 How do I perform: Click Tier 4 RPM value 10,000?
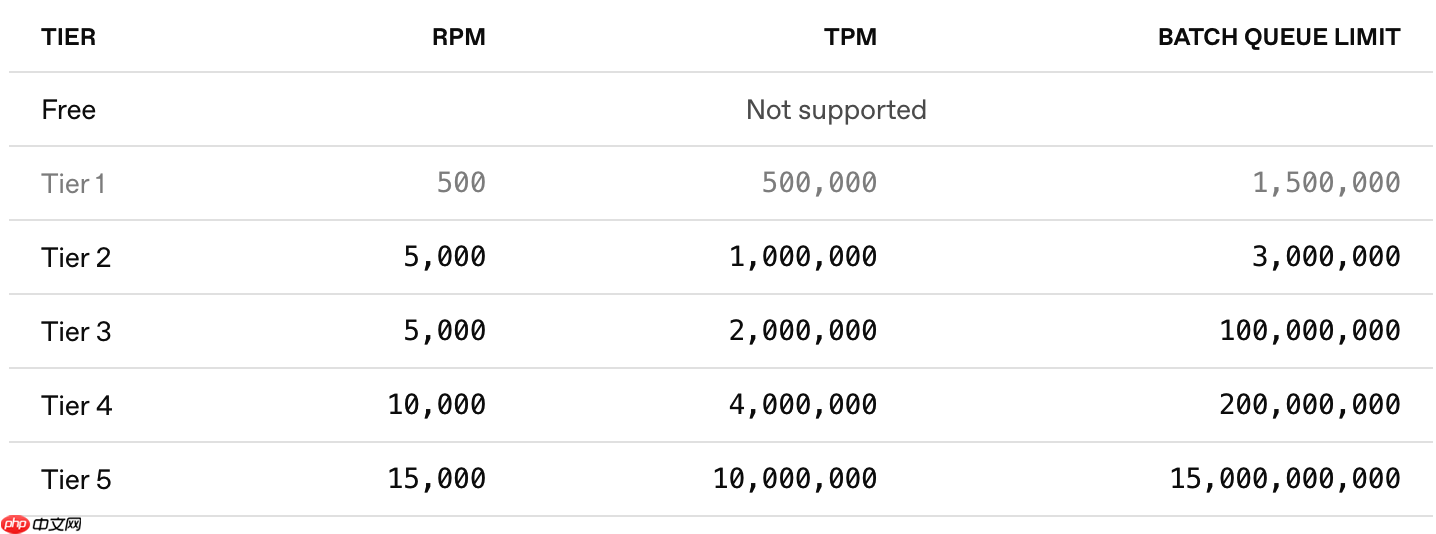coord(437,405)
